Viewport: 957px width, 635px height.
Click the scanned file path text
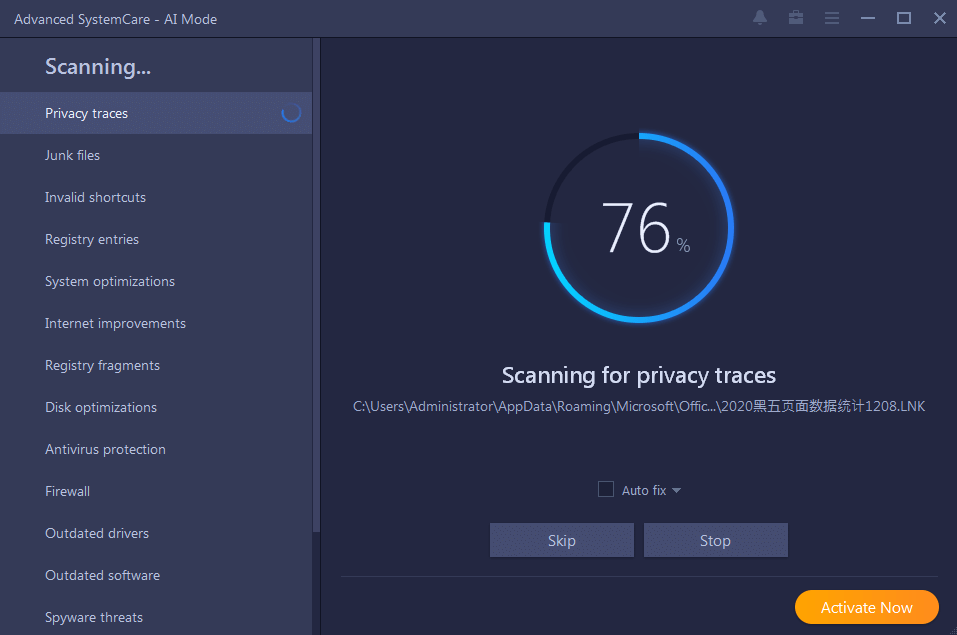point(639,406)
